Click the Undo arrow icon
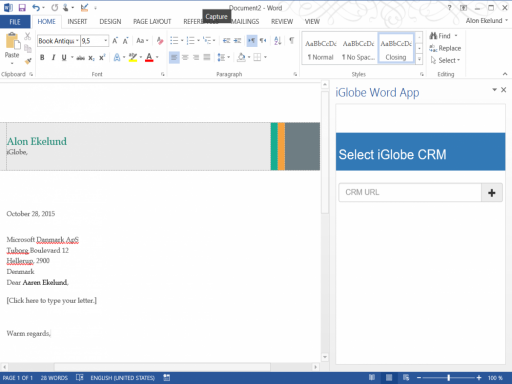 [x=36, y=8]
